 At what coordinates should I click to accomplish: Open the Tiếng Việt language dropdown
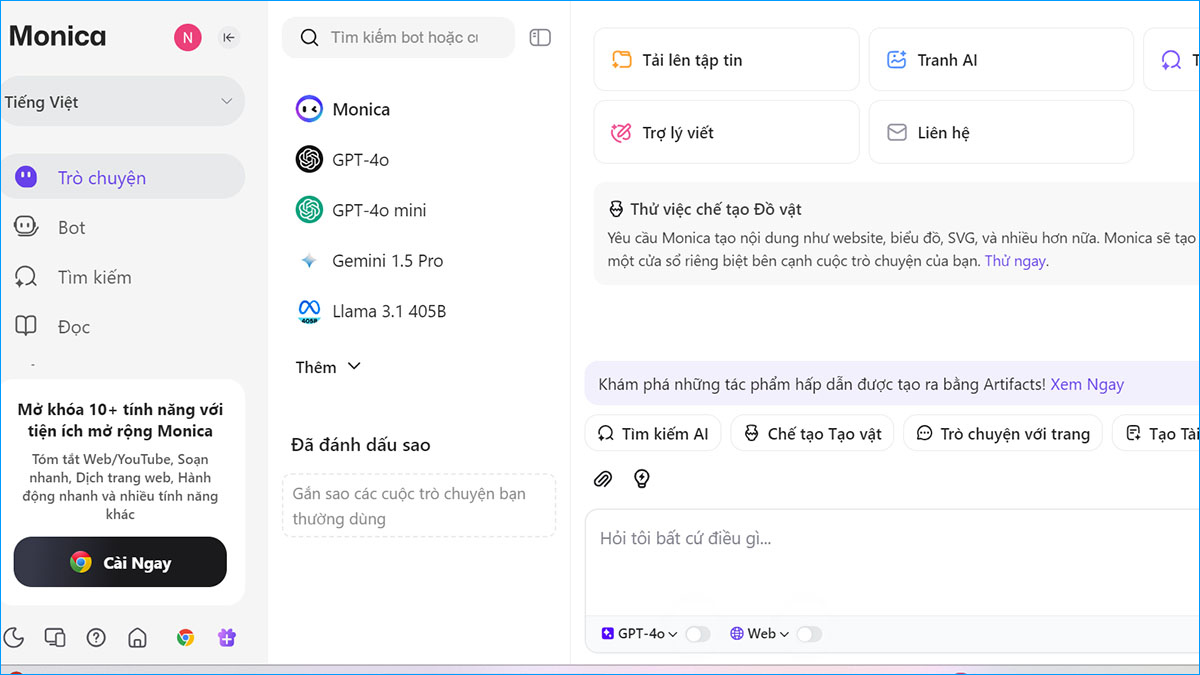120,102
